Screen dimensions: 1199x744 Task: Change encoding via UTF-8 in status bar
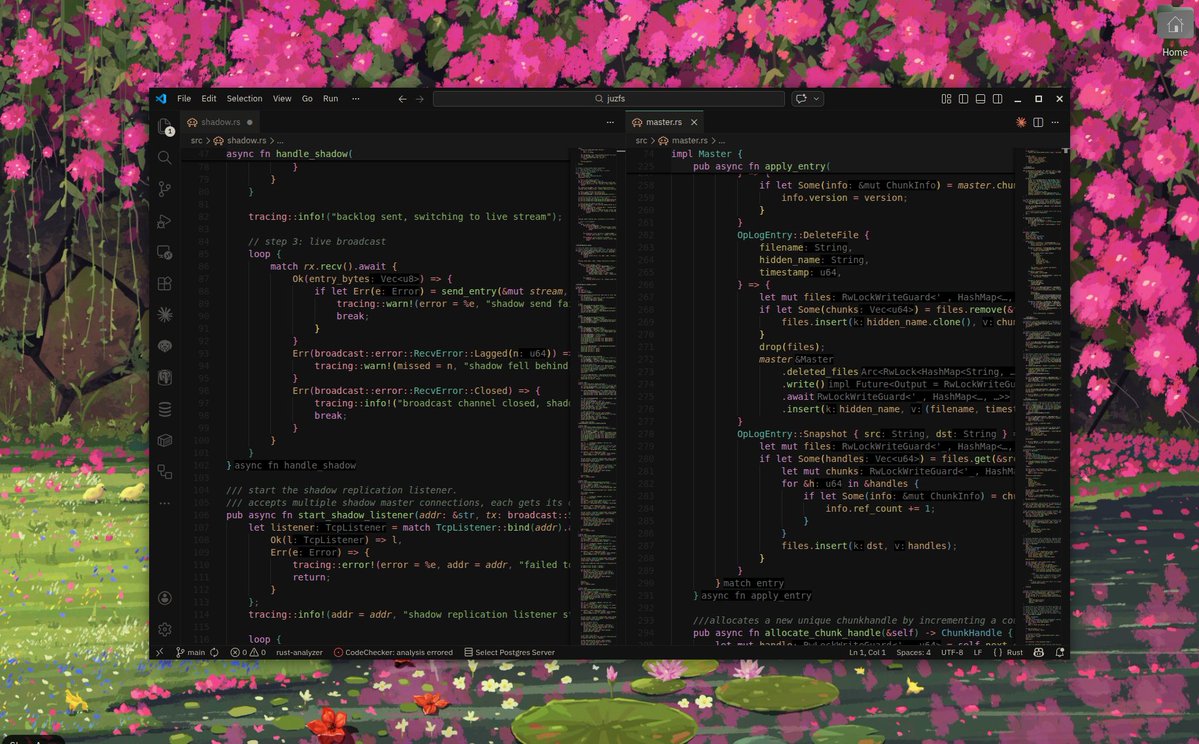click(952, 652)
